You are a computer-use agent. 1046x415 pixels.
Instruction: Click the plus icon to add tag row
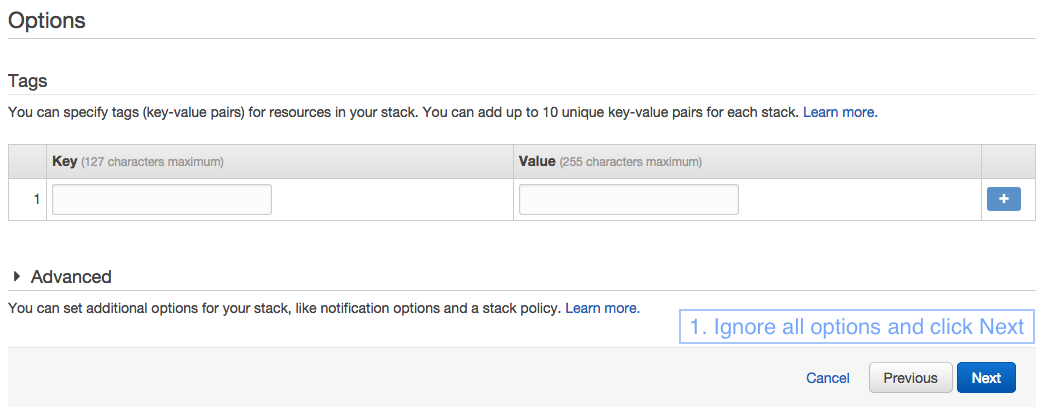(x=1003, y=199)
